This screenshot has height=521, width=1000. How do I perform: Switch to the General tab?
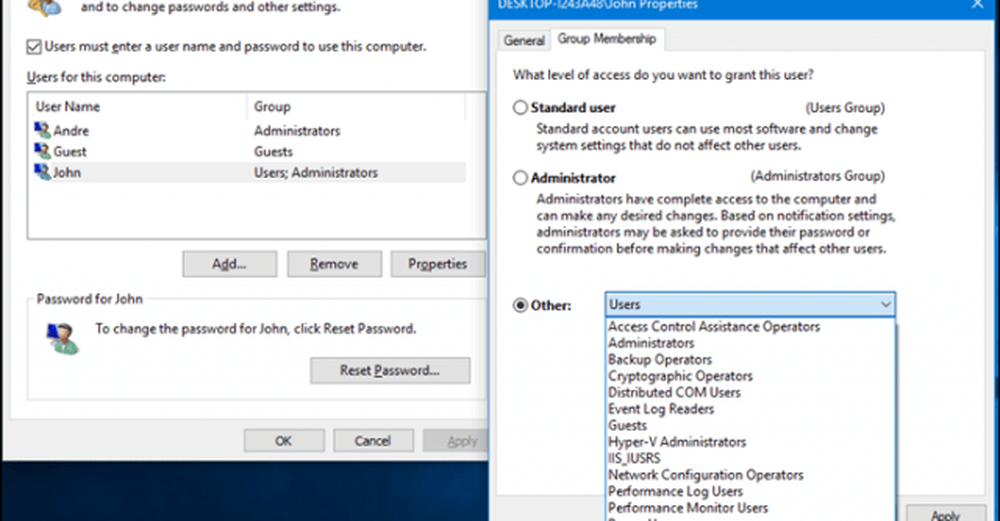click(524, 41)
